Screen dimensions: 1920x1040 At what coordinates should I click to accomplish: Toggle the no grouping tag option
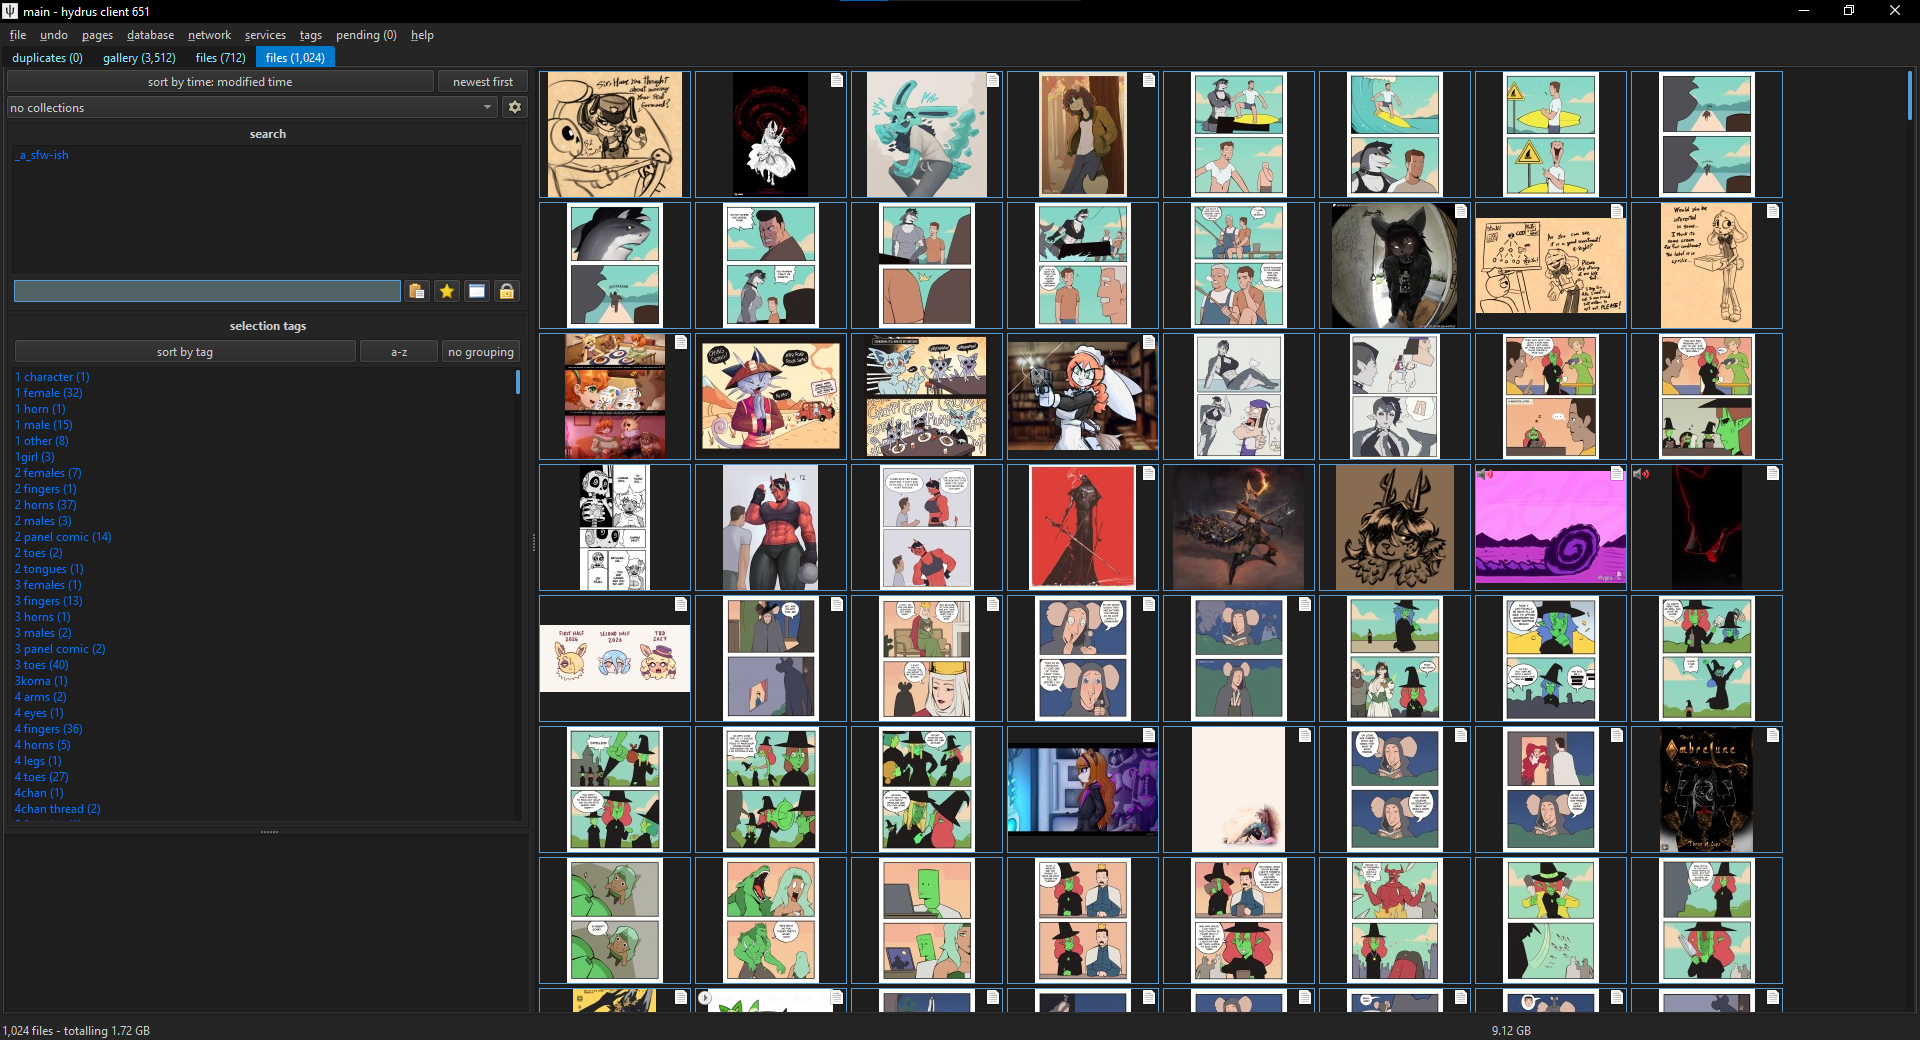click(x=481, y=352)
